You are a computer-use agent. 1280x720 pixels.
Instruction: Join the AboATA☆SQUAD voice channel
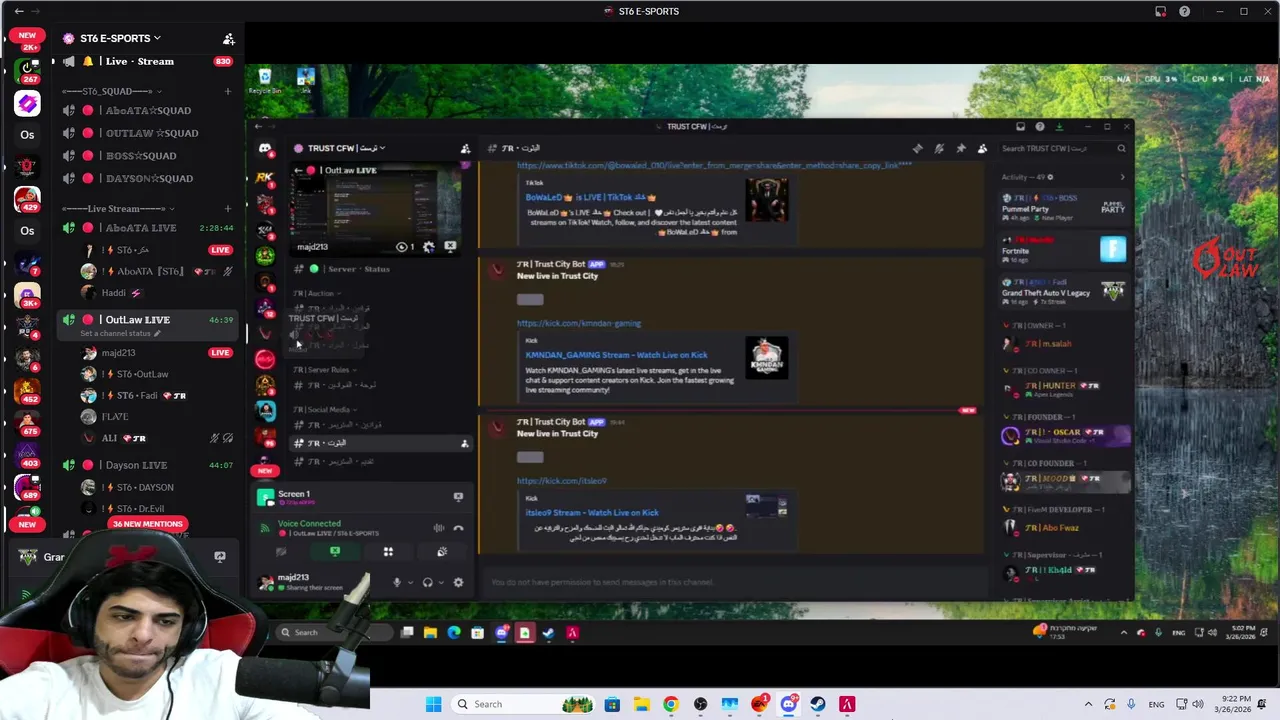(148, 110)
